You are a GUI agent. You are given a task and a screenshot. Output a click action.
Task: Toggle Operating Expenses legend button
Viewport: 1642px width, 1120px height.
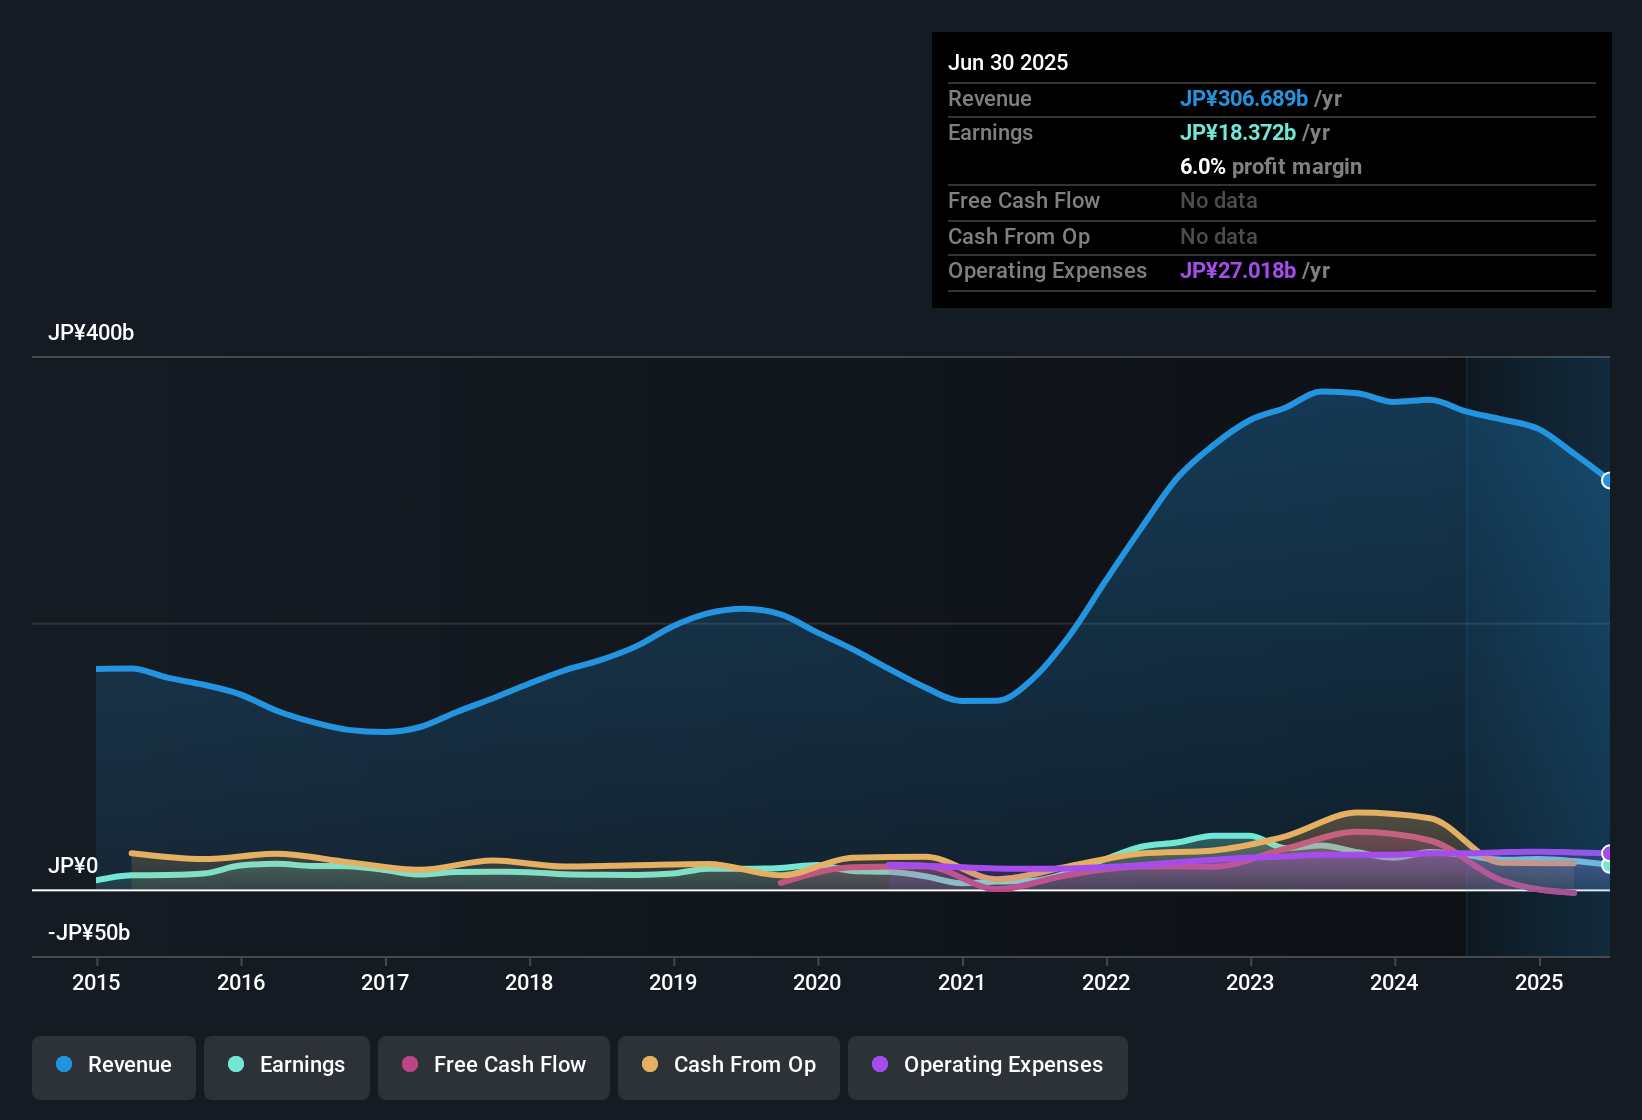988,1065
